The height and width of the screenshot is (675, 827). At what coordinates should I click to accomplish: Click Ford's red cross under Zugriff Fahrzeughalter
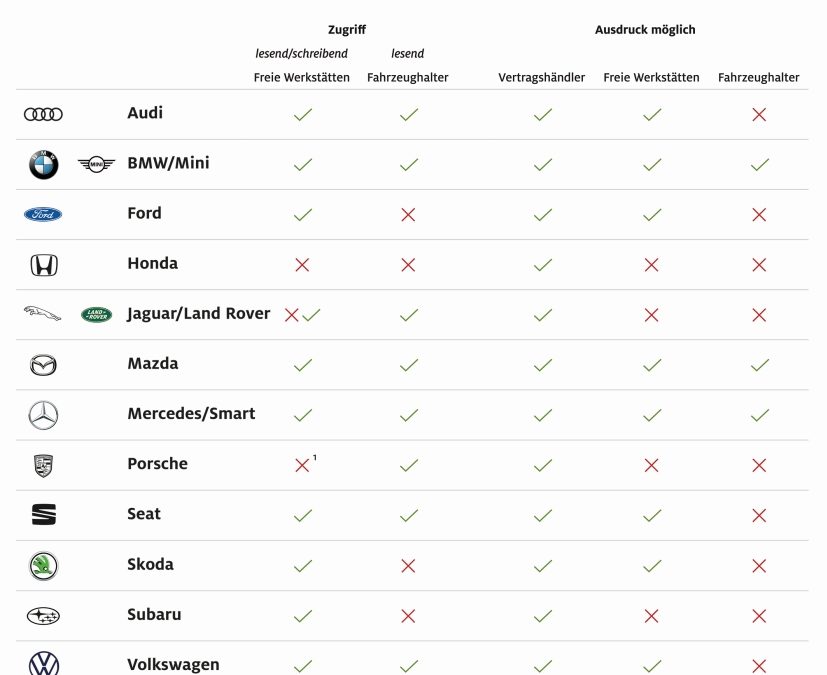pyautogui.click(x=408, y=215)
